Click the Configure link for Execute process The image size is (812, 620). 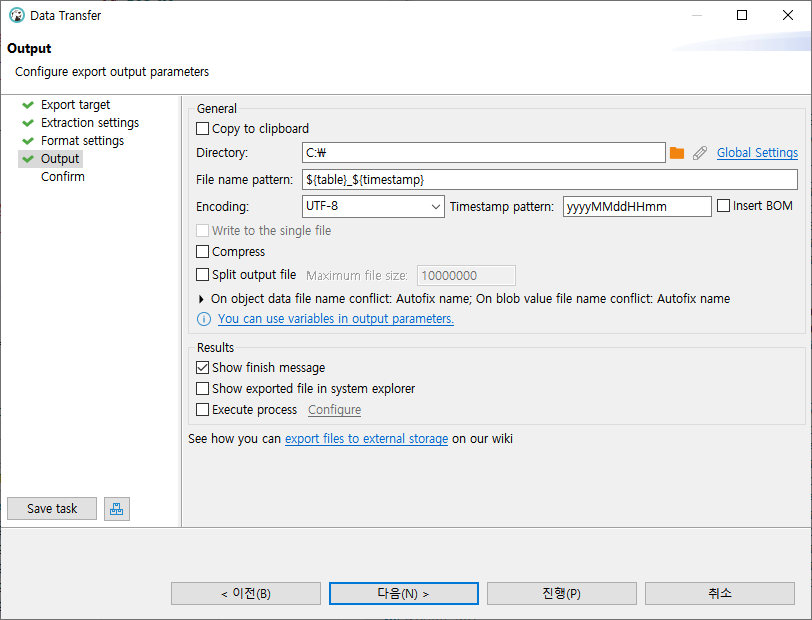[x=335, y=410]
